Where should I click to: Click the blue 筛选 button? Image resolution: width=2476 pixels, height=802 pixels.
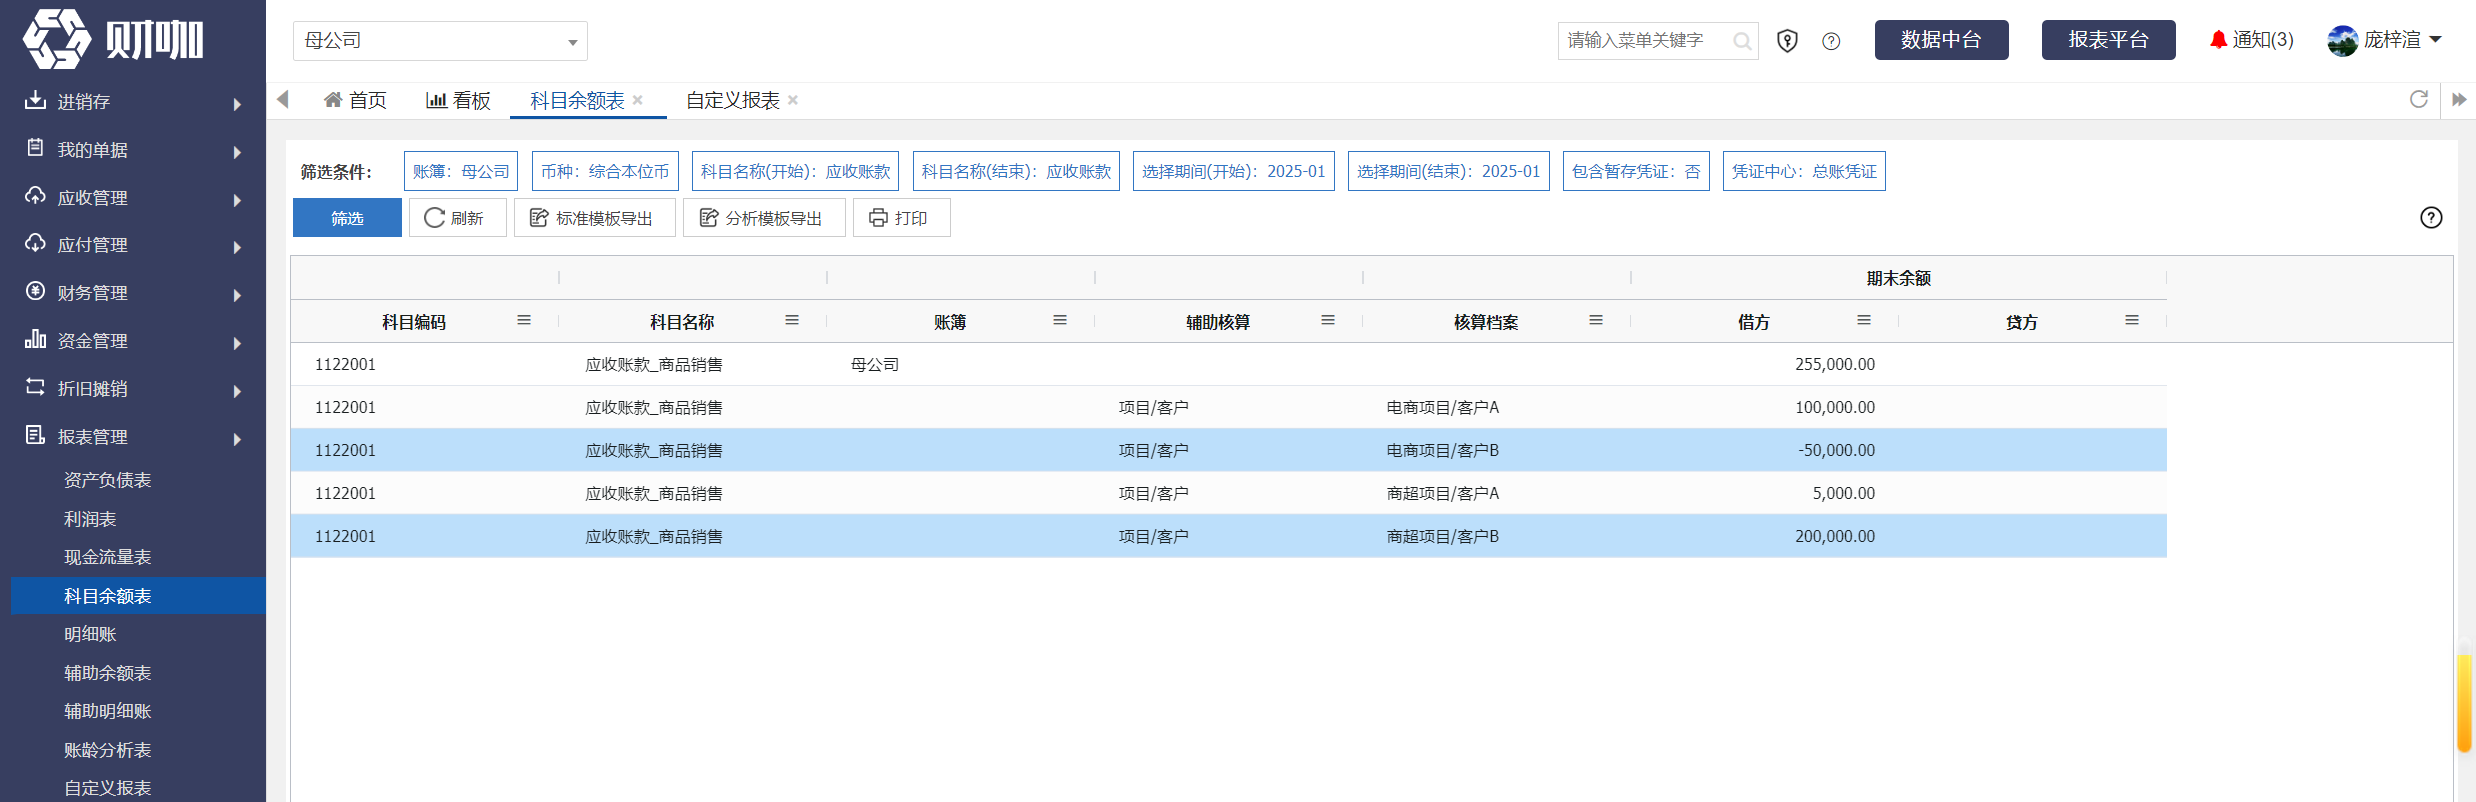click(x=347, y=218)
